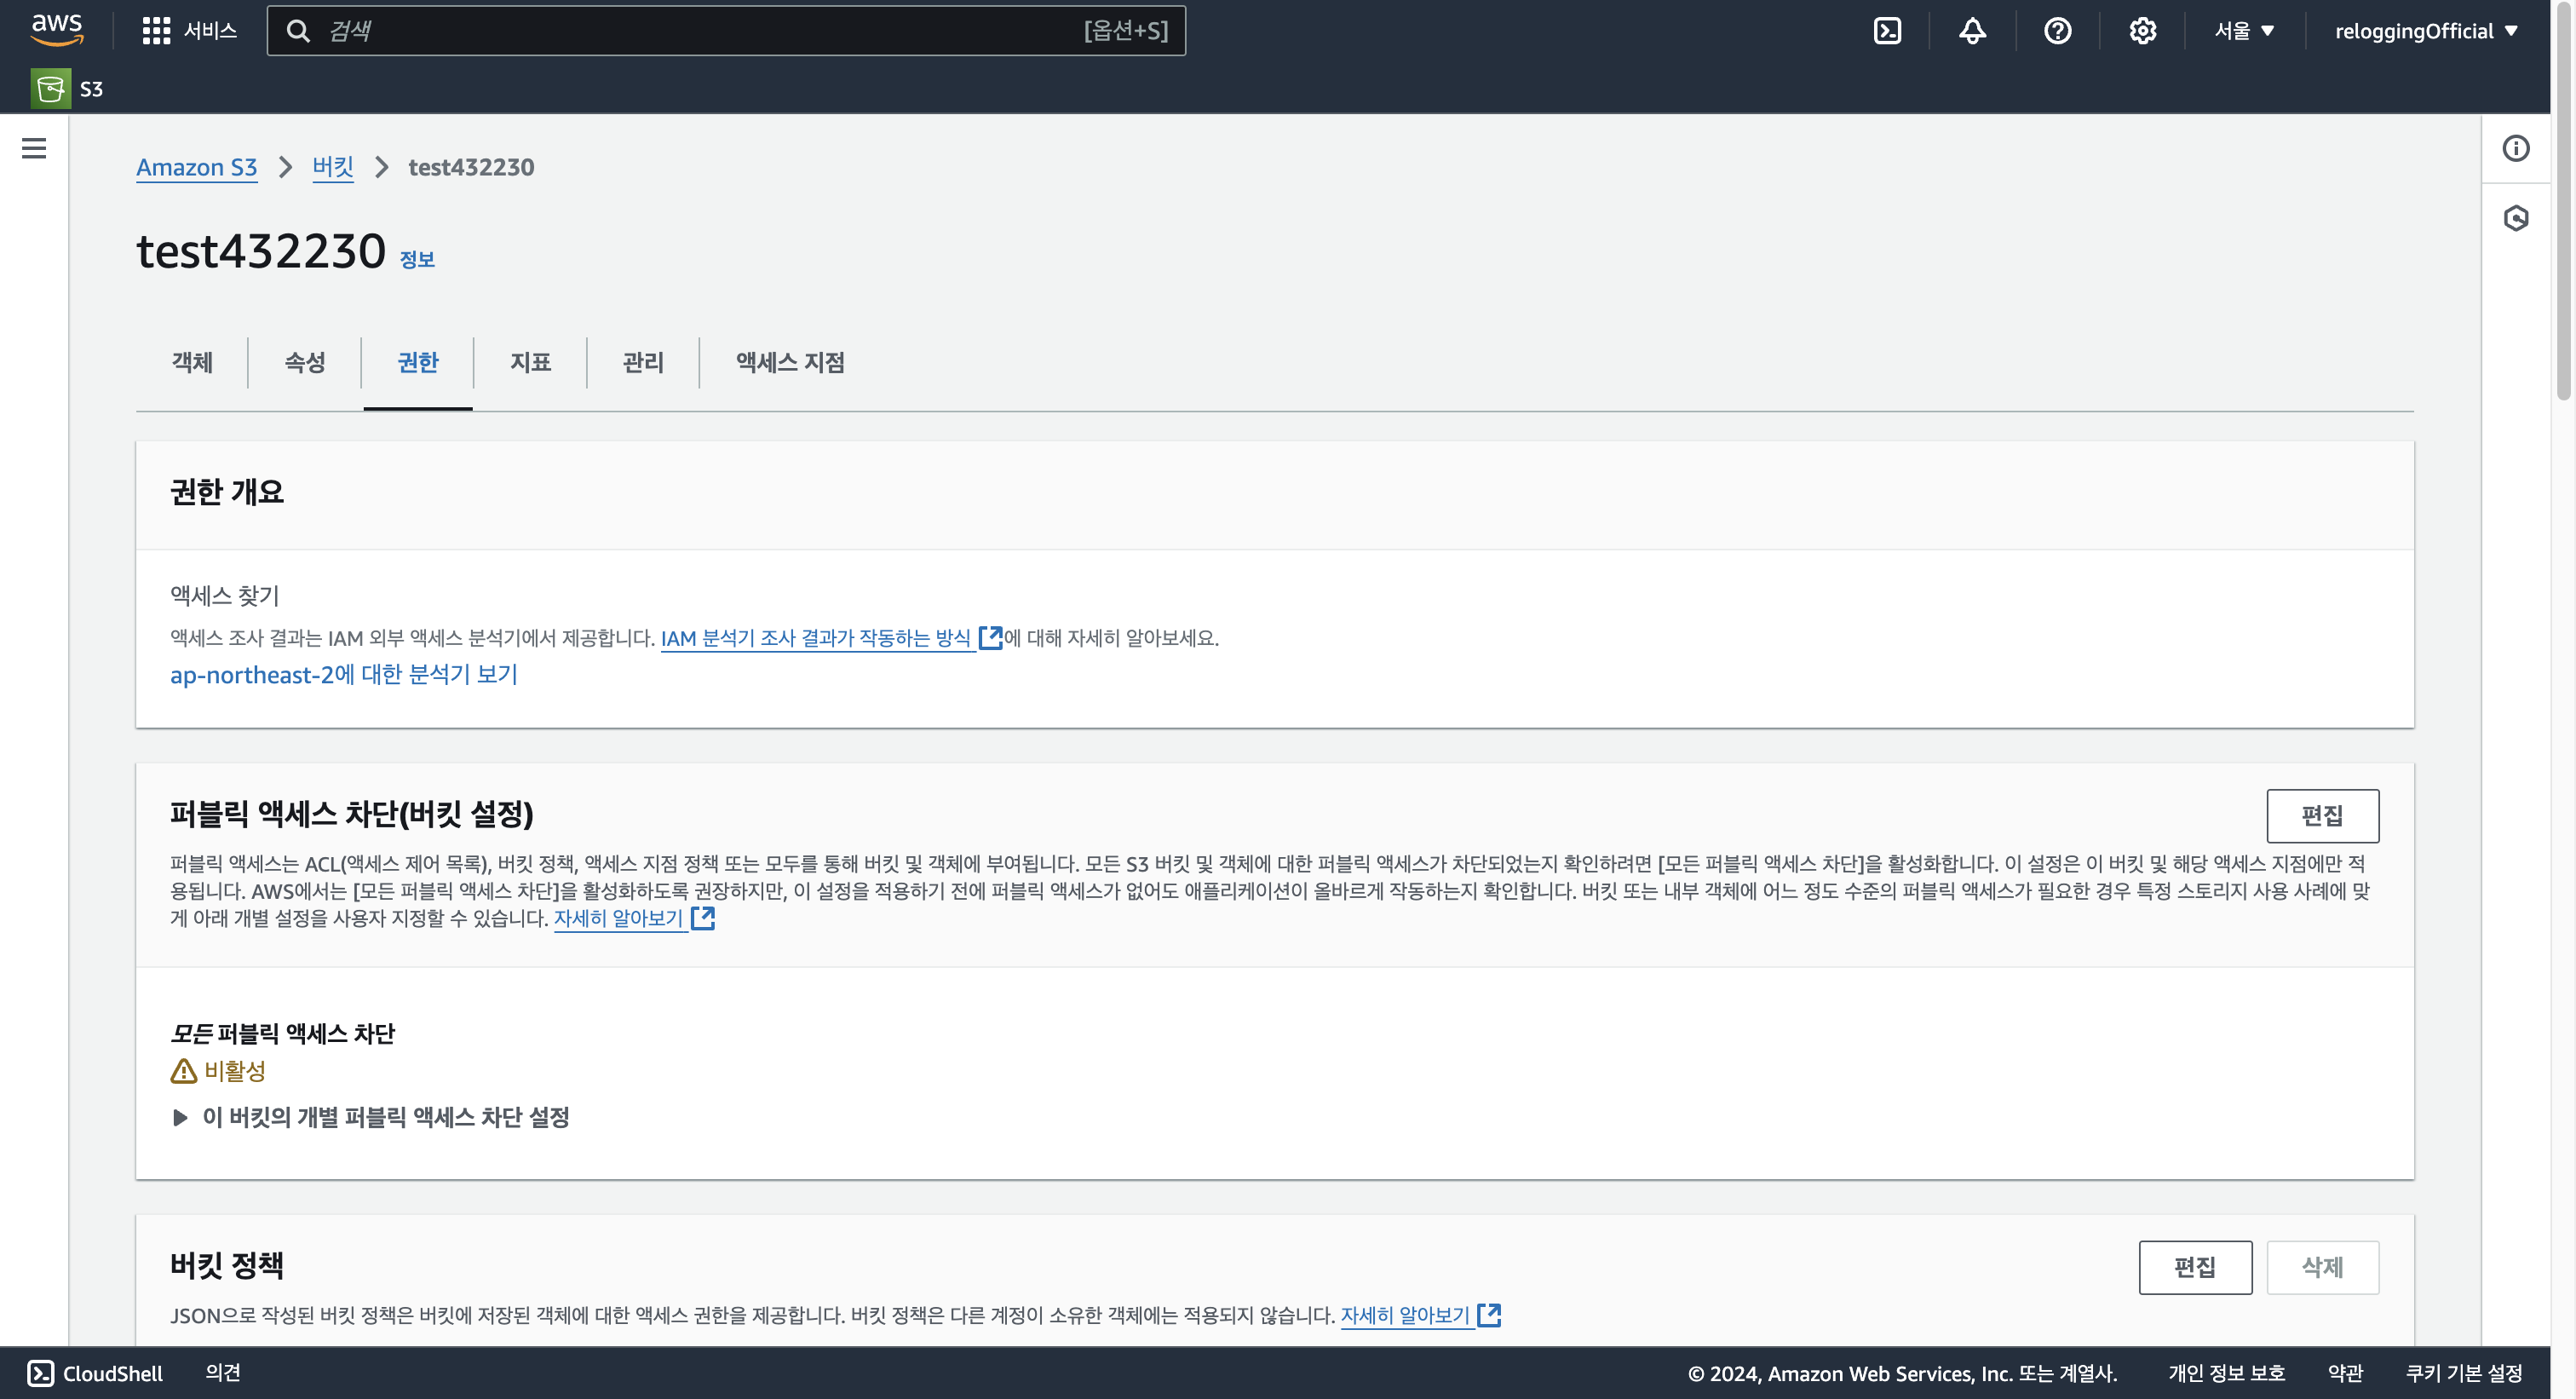Switch to the 속성 tab
This screenshot has width=2576, height=1399.
(x=304, y=362)
